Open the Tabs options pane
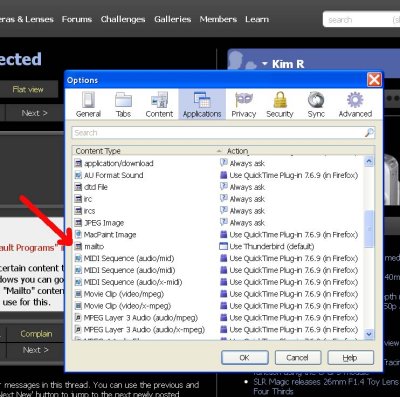 123,105
